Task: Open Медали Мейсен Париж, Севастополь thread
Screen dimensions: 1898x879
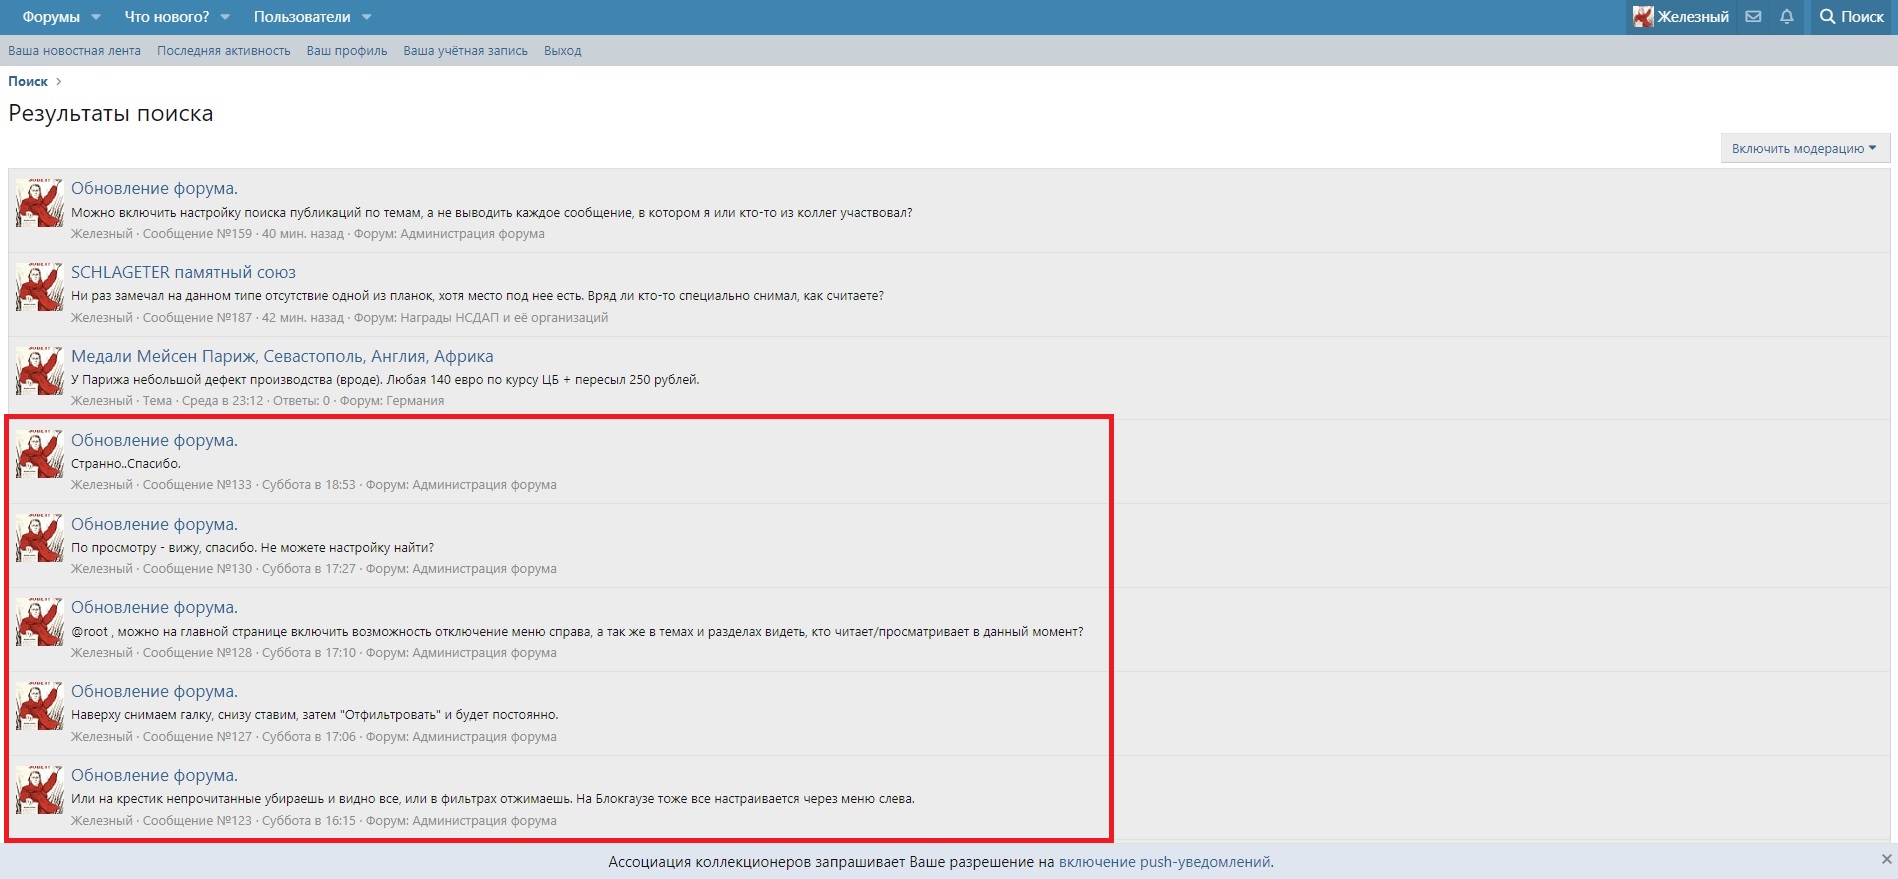Action: tap(282, 356)
